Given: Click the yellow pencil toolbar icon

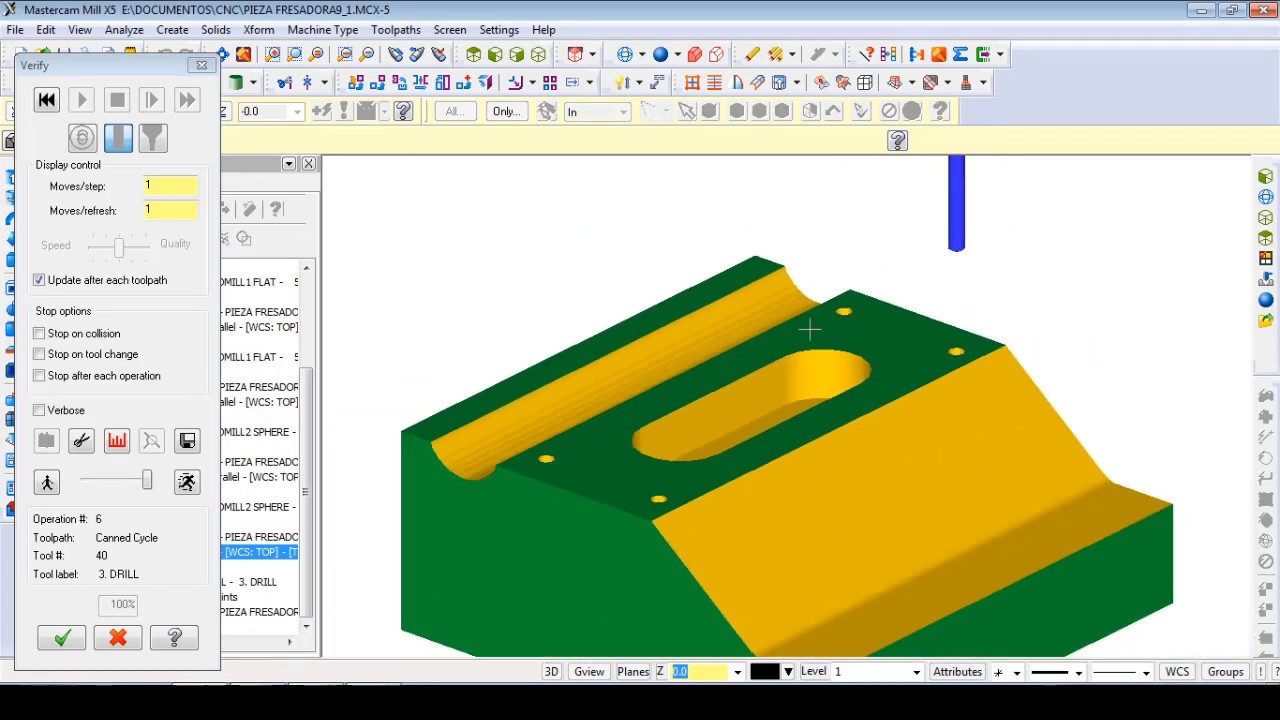Looking at the screenshot, I should coord(752,54).
